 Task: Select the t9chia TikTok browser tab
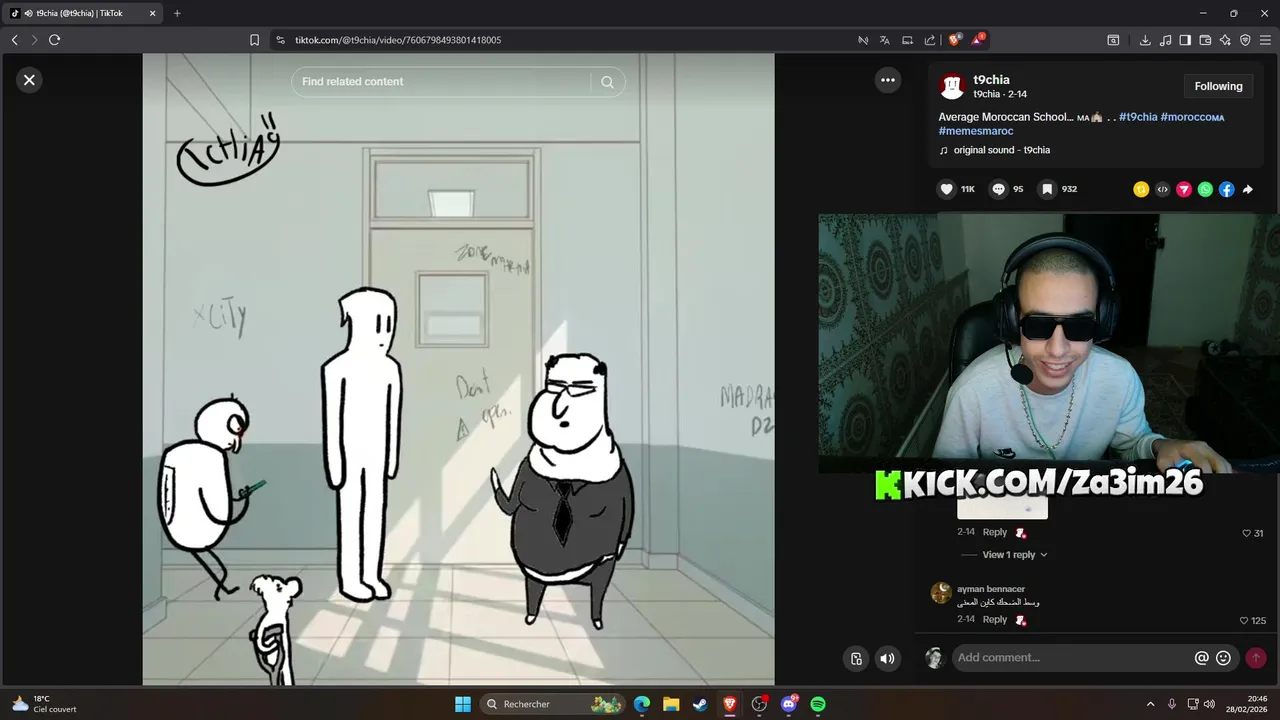[x=82, y=13]
